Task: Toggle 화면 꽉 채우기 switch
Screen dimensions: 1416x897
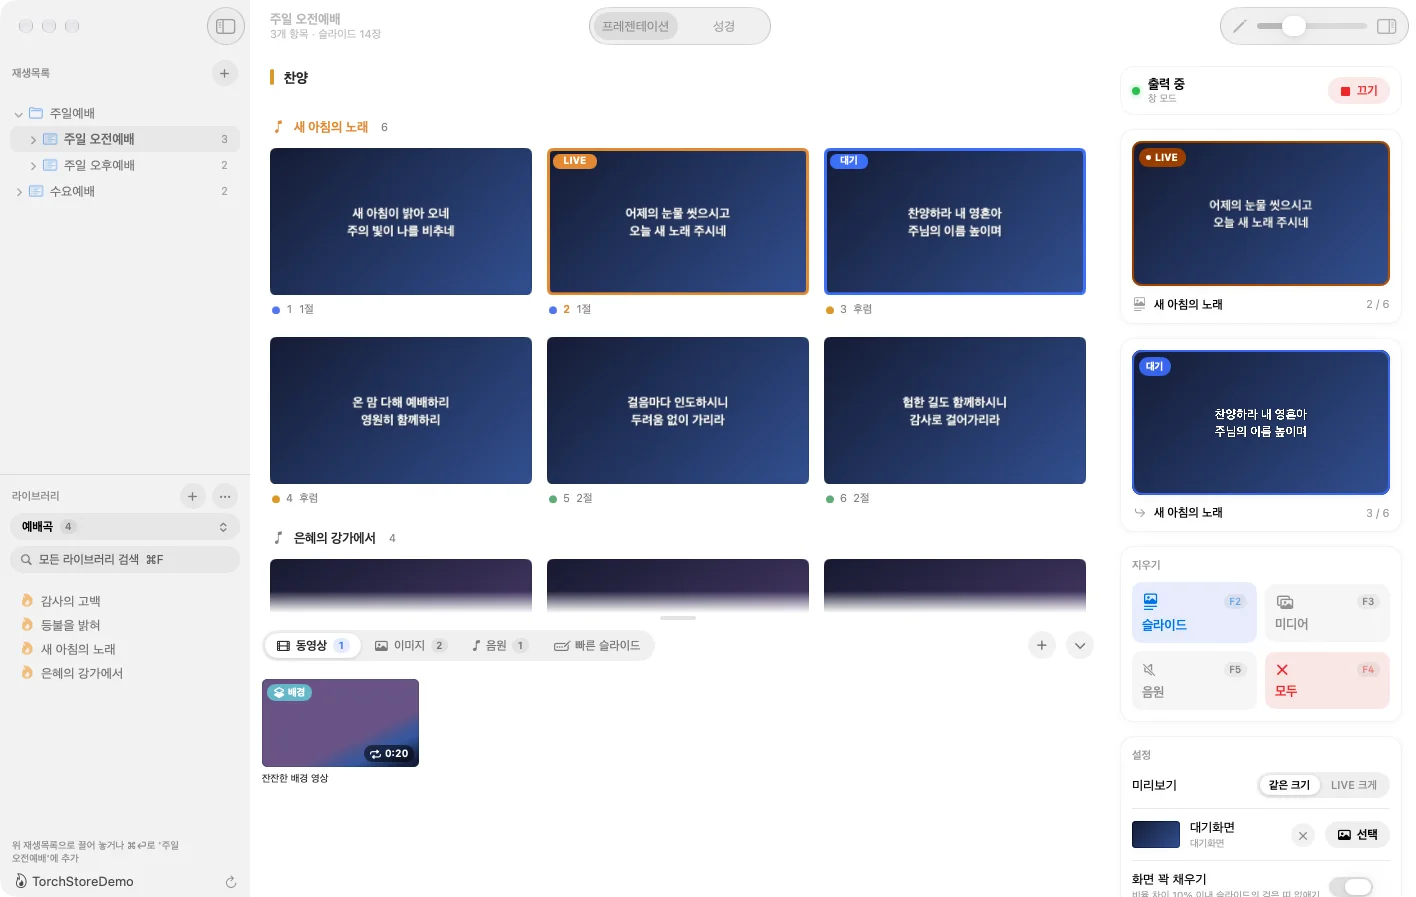Action: 1350,887
